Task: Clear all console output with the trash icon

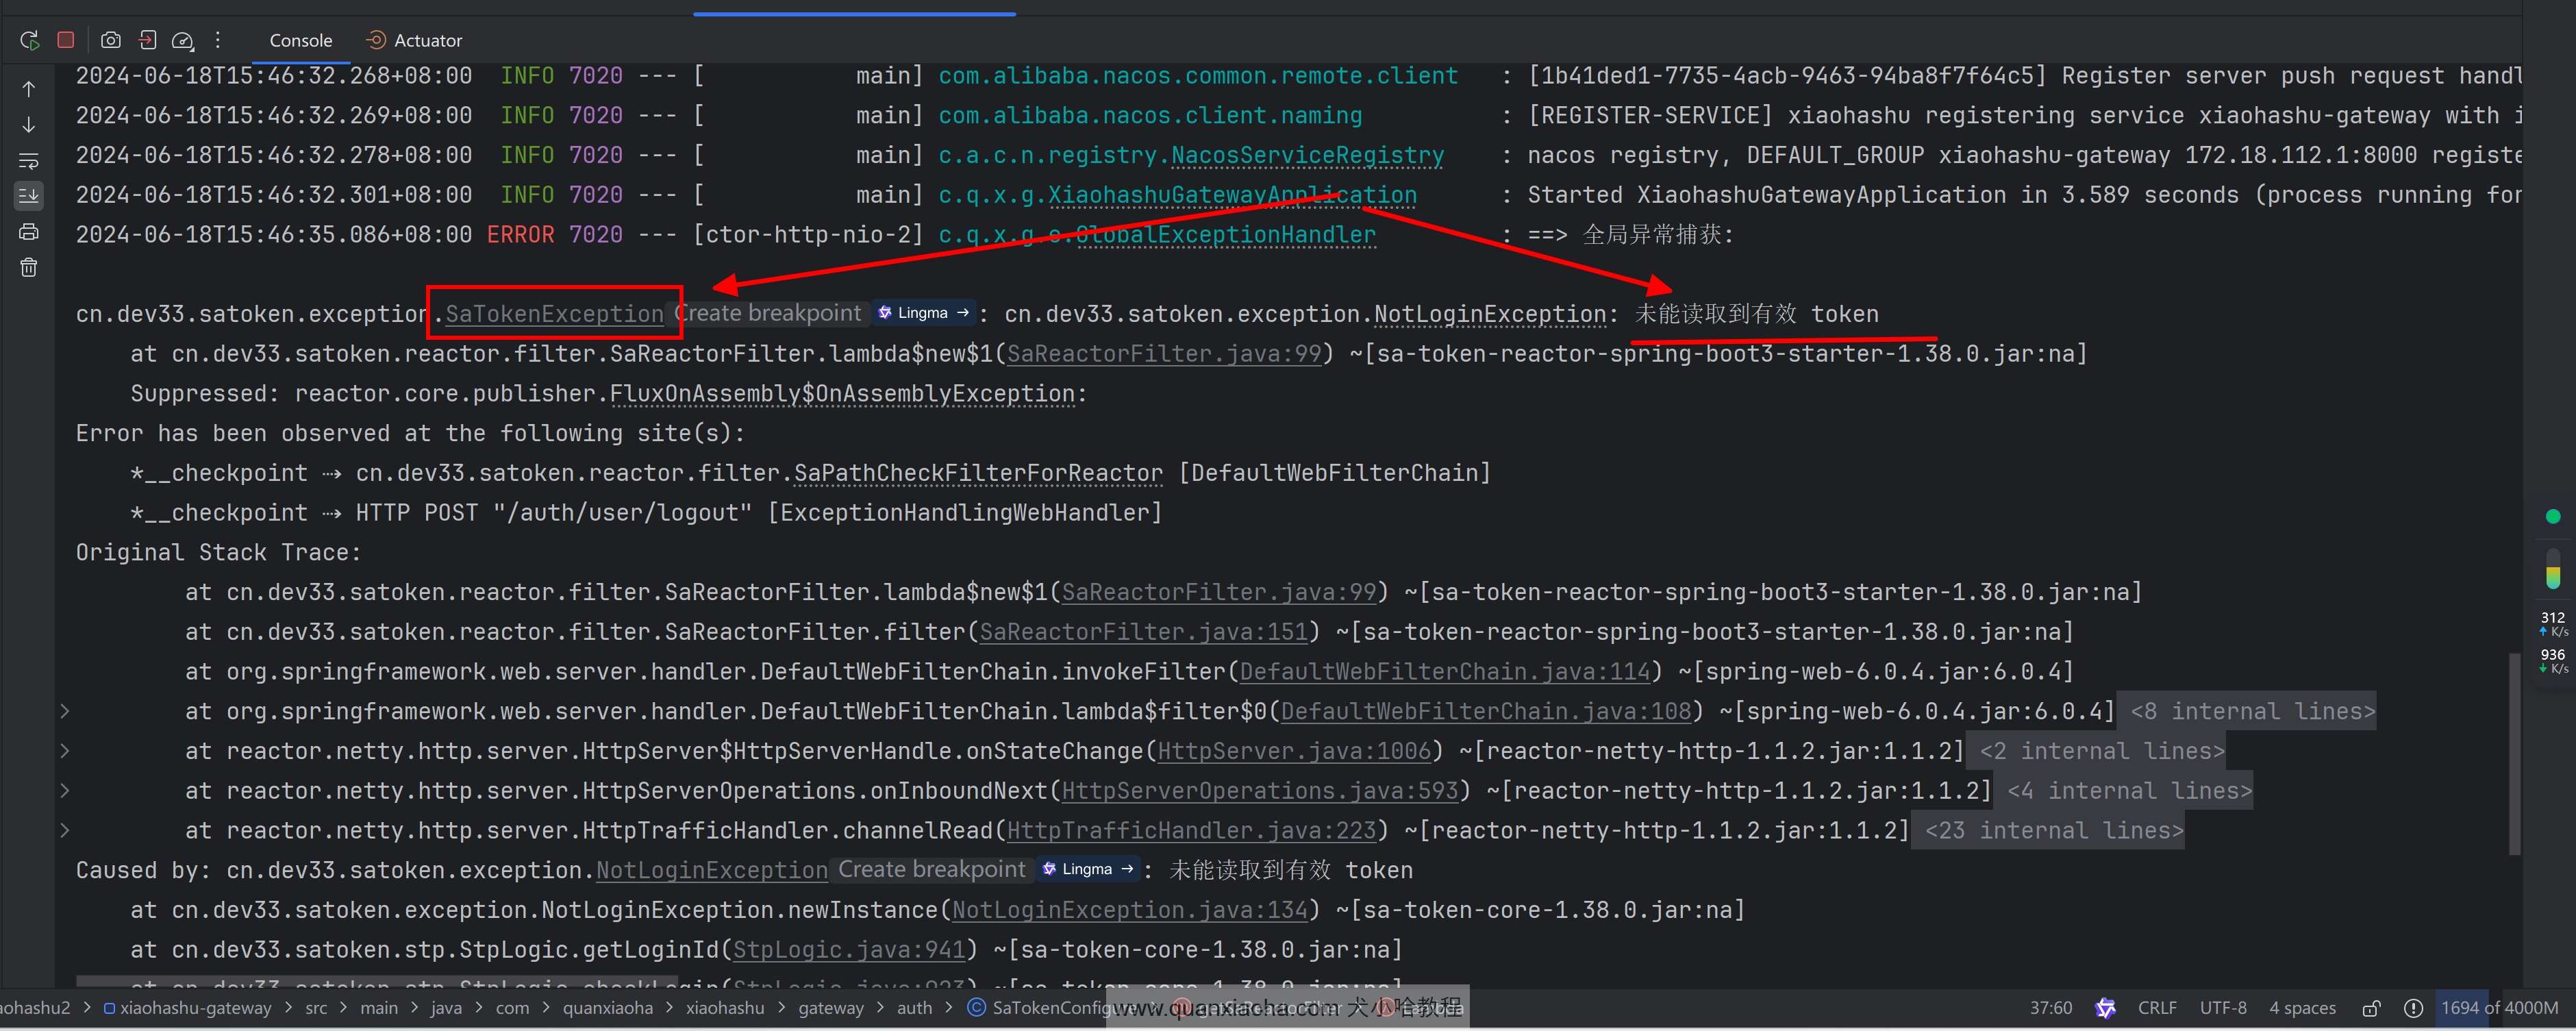Action: [x=29, y=267]
